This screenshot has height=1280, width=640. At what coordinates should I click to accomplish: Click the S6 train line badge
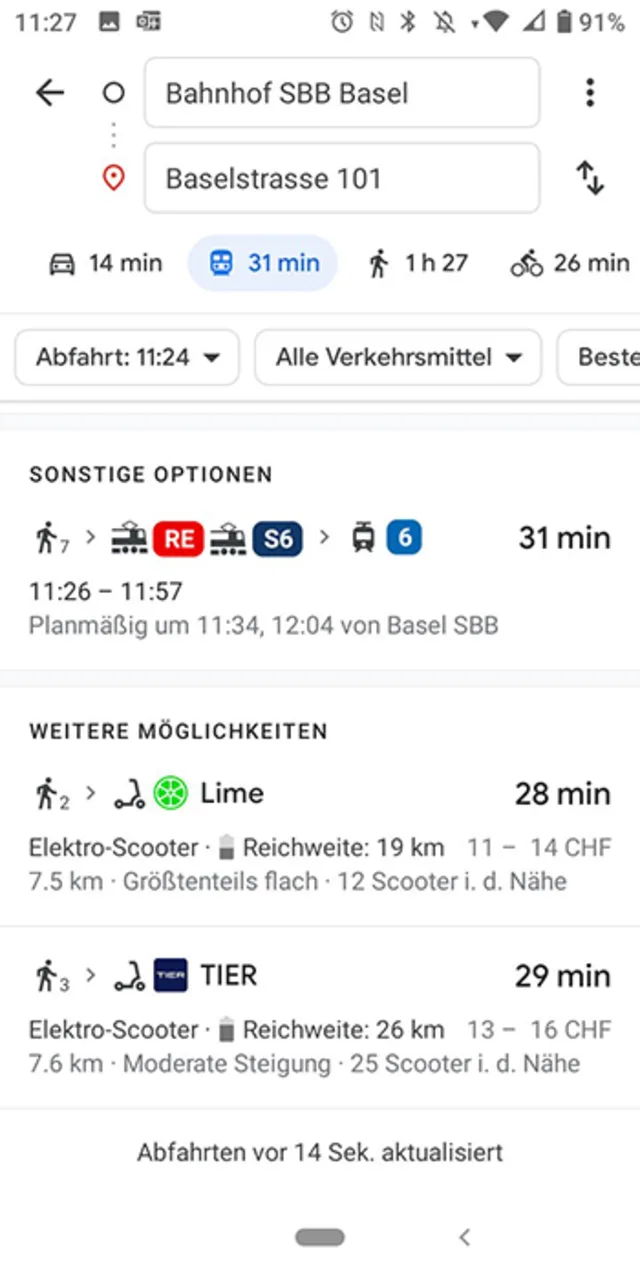[277, 539]
